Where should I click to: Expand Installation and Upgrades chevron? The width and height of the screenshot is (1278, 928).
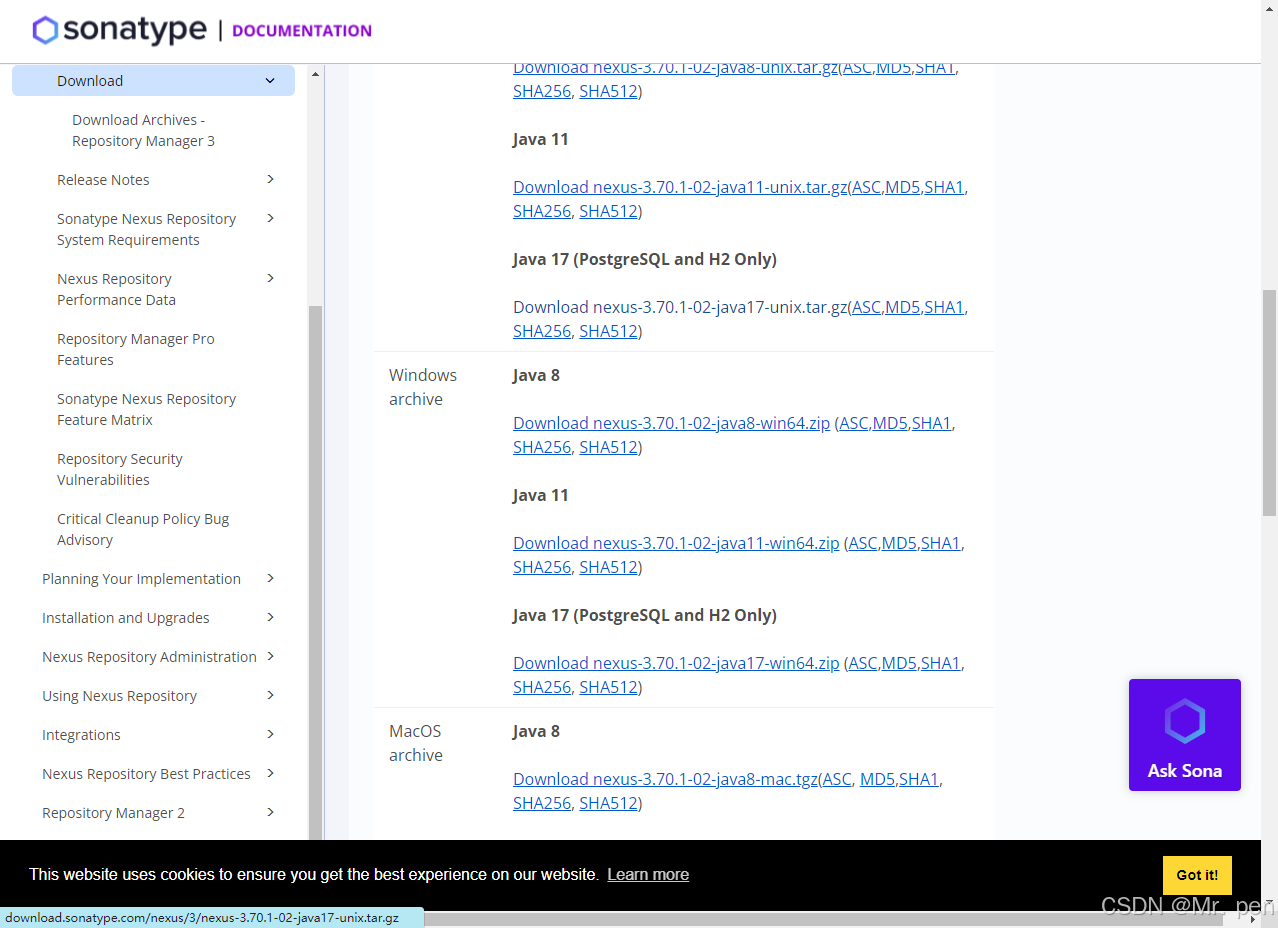pyautogui.click(x=270, y=617)
